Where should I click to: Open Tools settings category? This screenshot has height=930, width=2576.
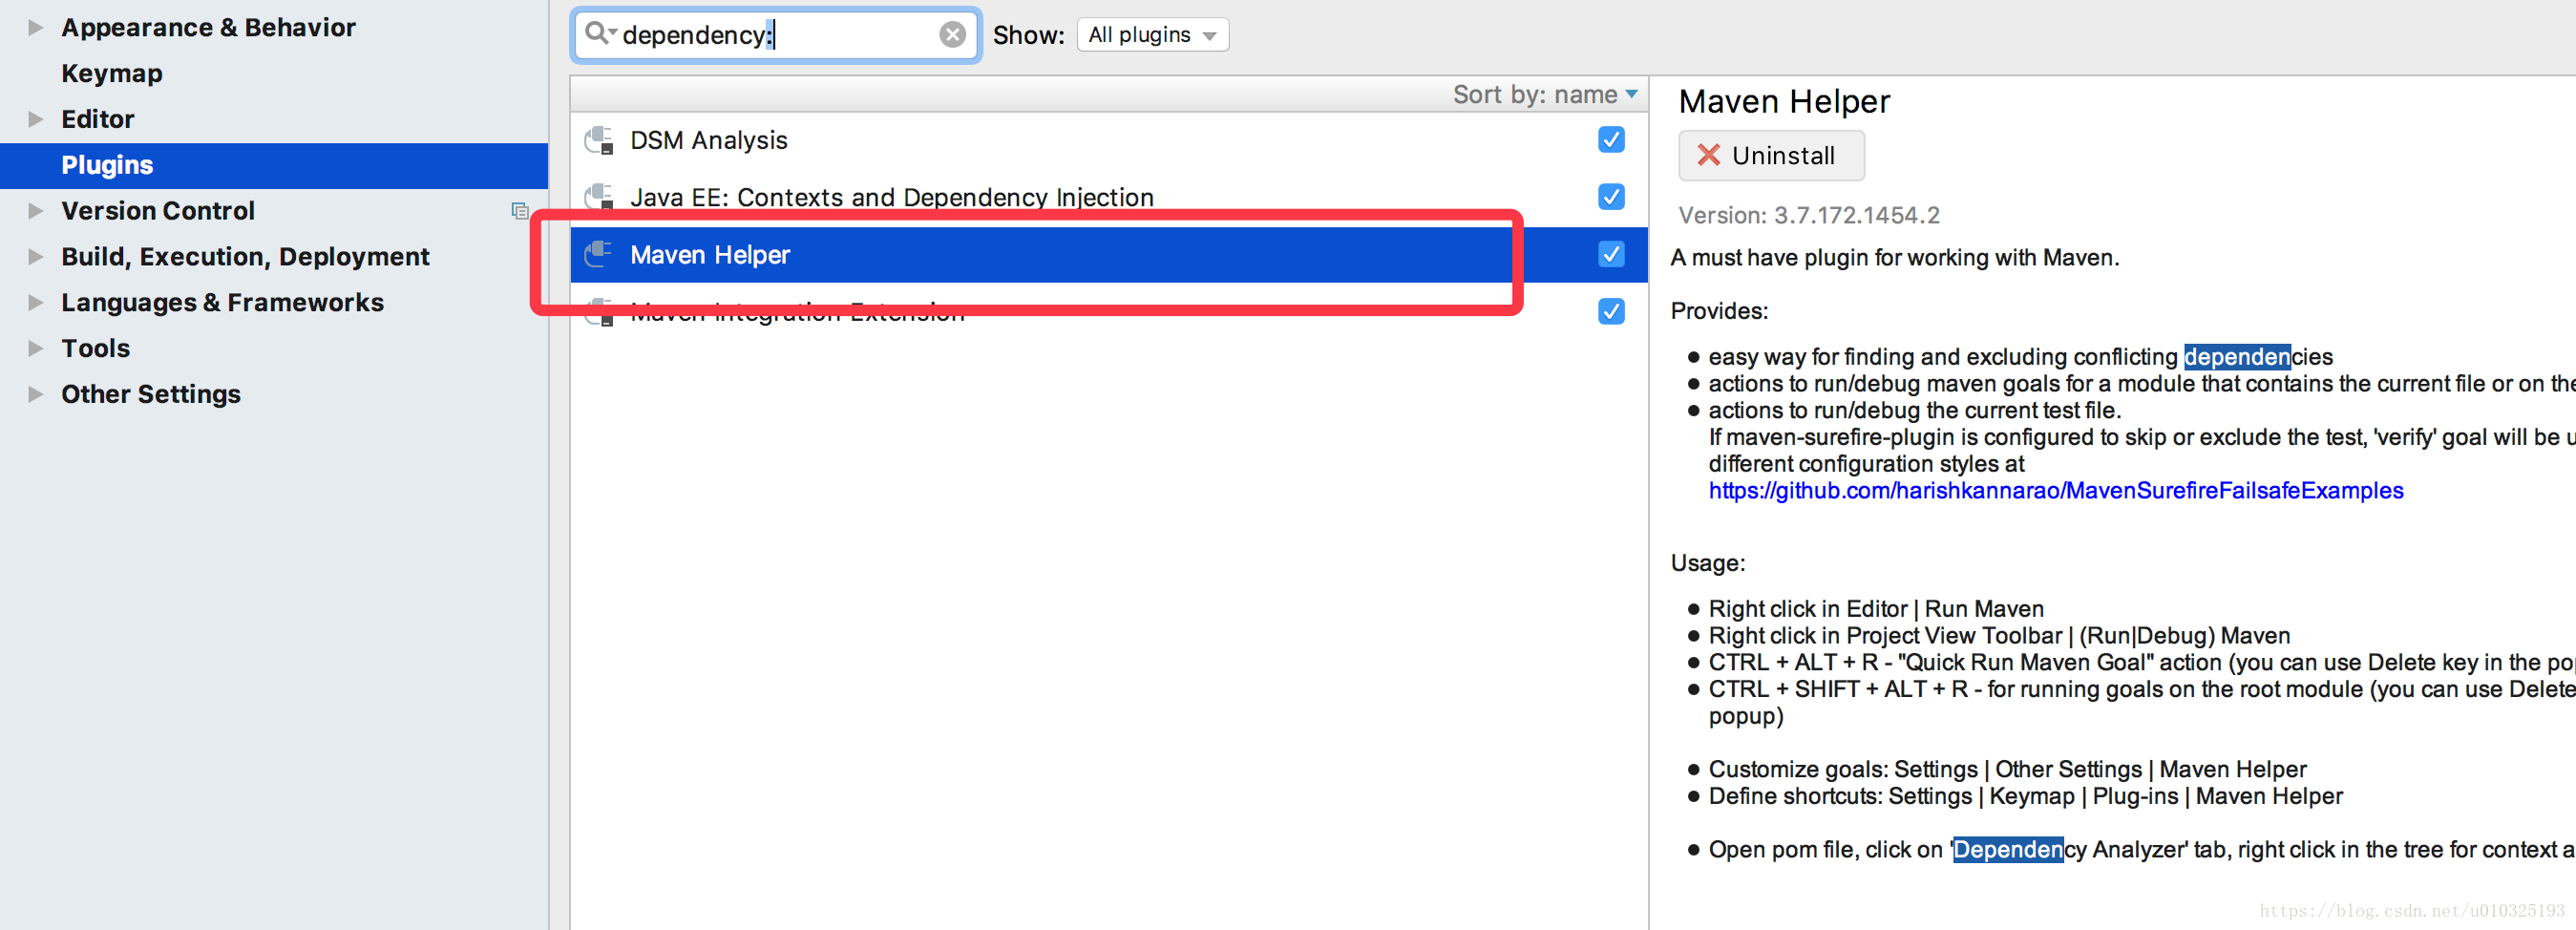pos(95,348)
